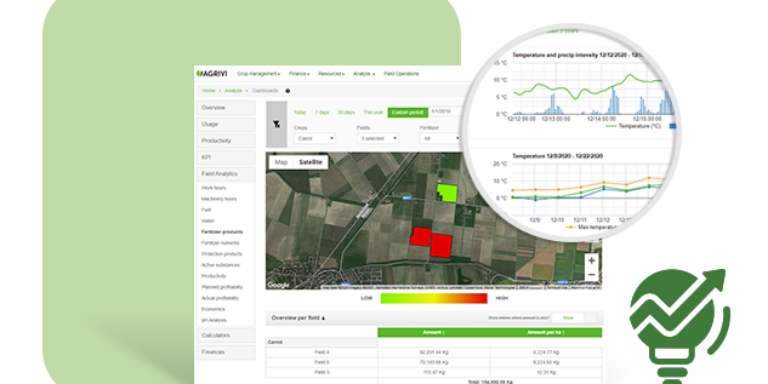Click the Custom period button
The width and height of the screenshot is (768, 384).
click(408, 112)
